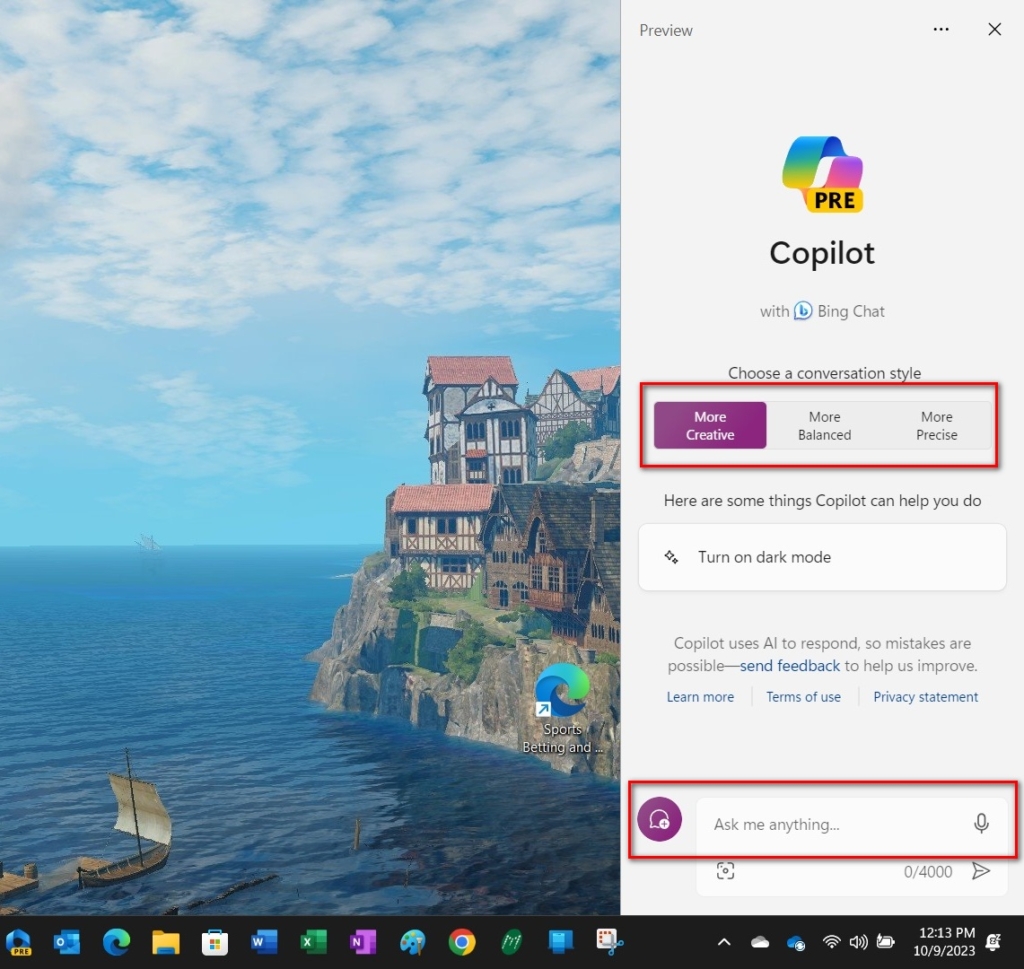Open Copilot from the taskbar
Viewport: 1024px width, 969px height.
tap(18, 941)
